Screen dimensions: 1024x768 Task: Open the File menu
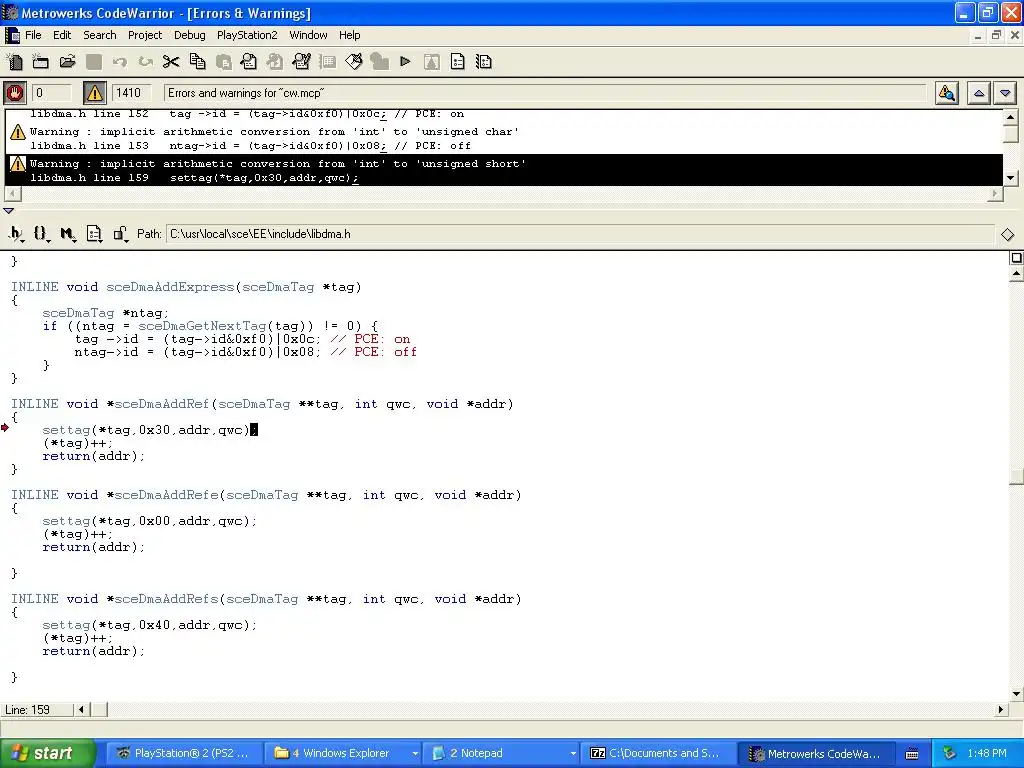tap(33, 35)
